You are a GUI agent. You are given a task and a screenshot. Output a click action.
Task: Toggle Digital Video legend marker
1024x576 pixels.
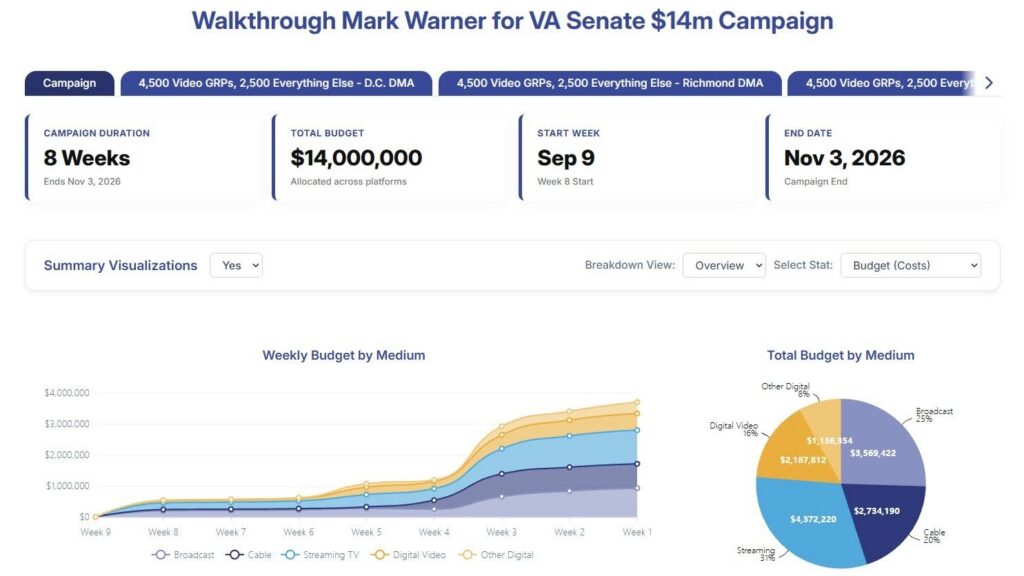pos(408,554)
